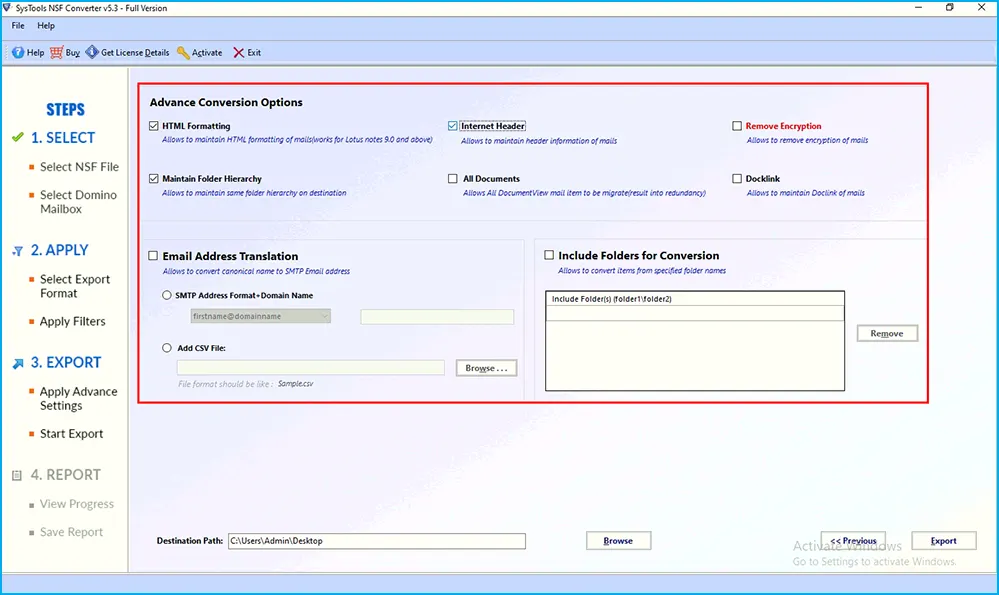Viewport: 999px width, 595px height.
Task: Click the Export button
Action: click(944, 540)
